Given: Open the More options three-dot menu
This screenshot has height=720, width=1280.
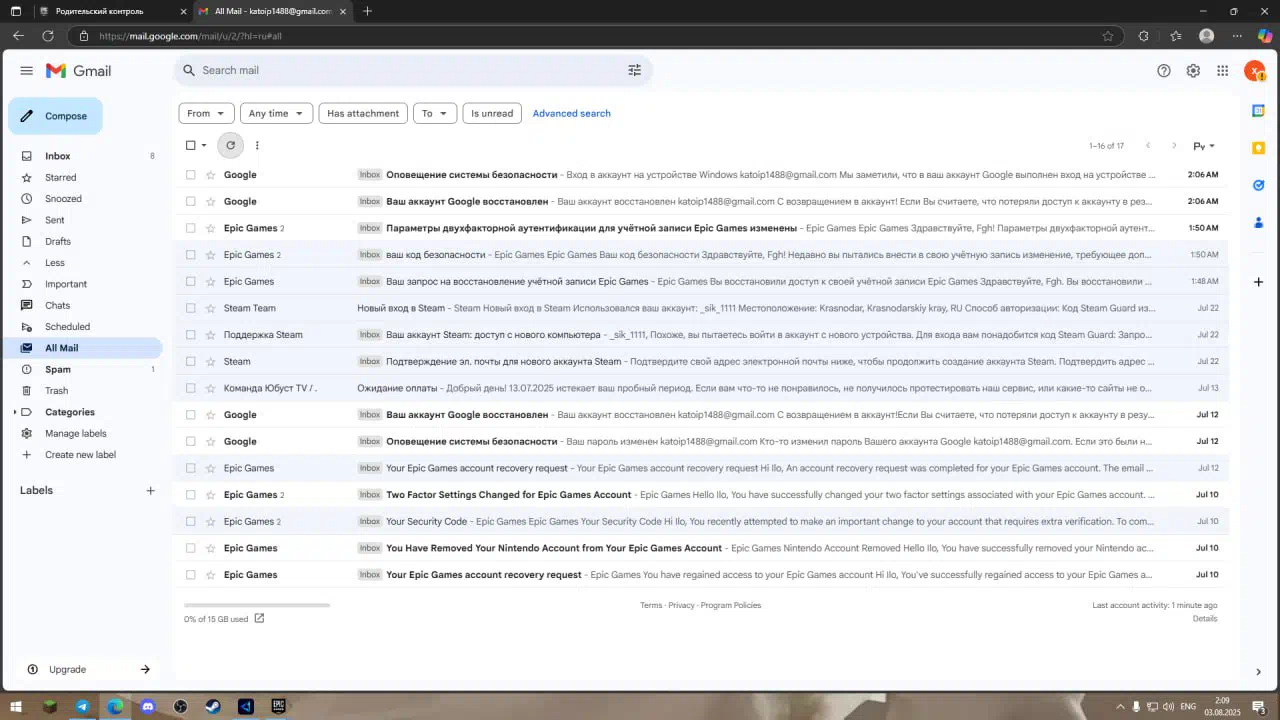Looking at the screenshot, I should (257, 145).
